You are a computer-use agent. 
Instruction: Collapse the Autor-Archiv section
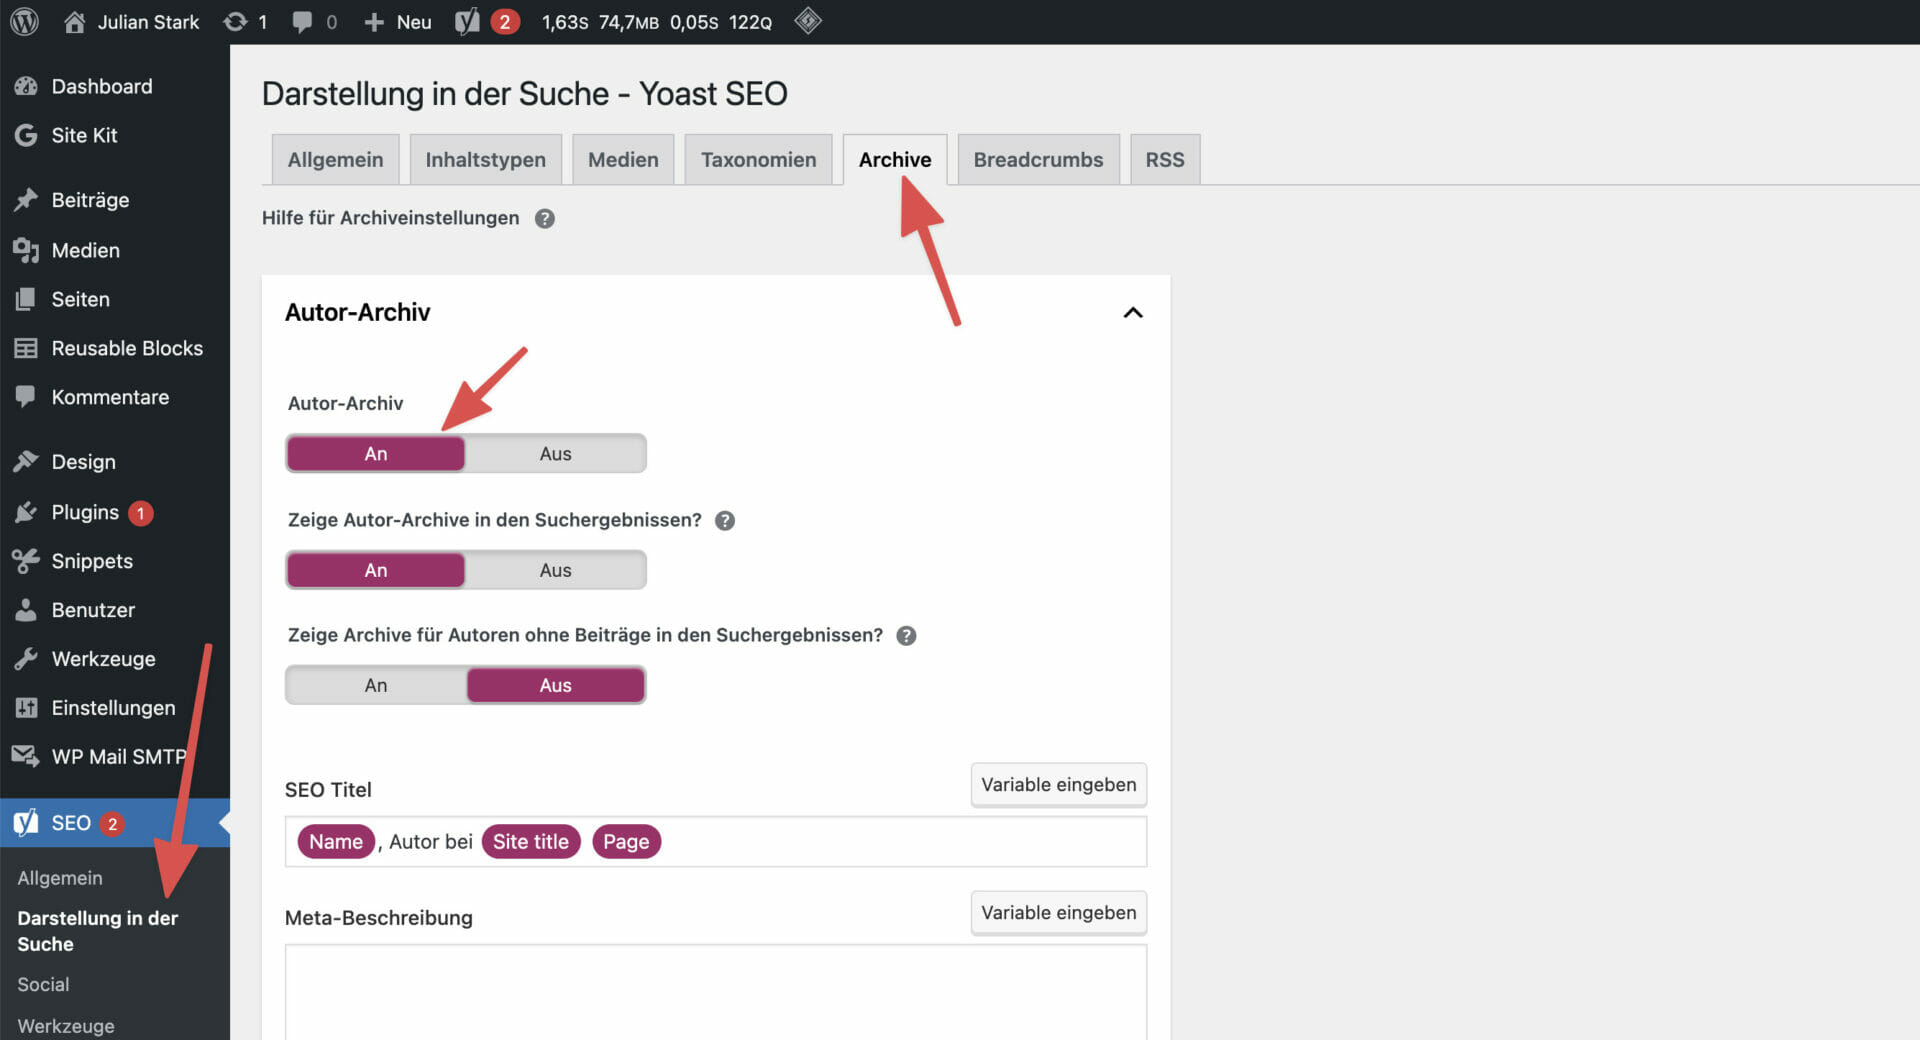point(1132,313)
